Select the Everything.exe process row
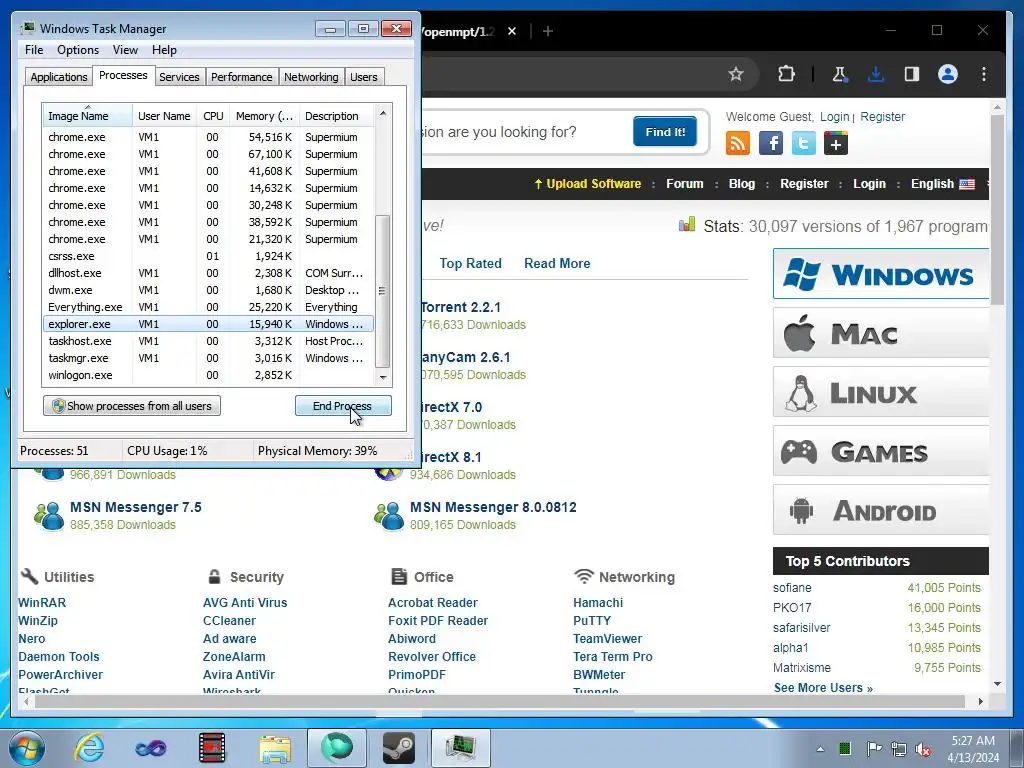 tap(208, 307)
